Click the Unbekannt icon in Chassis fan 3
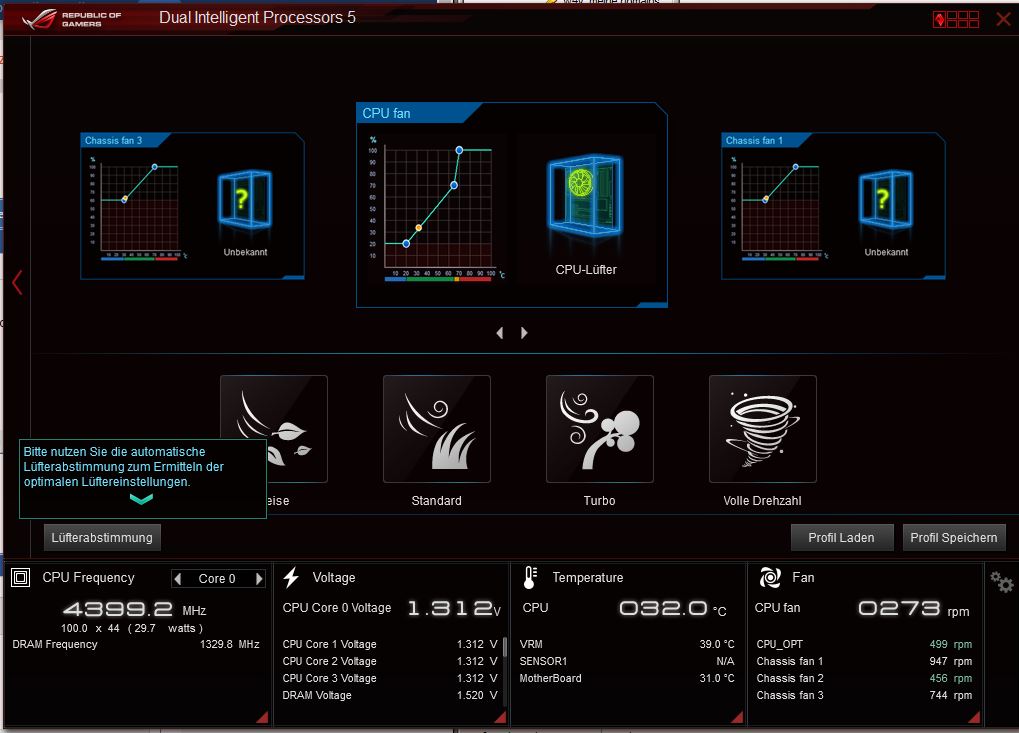This screenshot has width=1019, height=733. [245, 199]
